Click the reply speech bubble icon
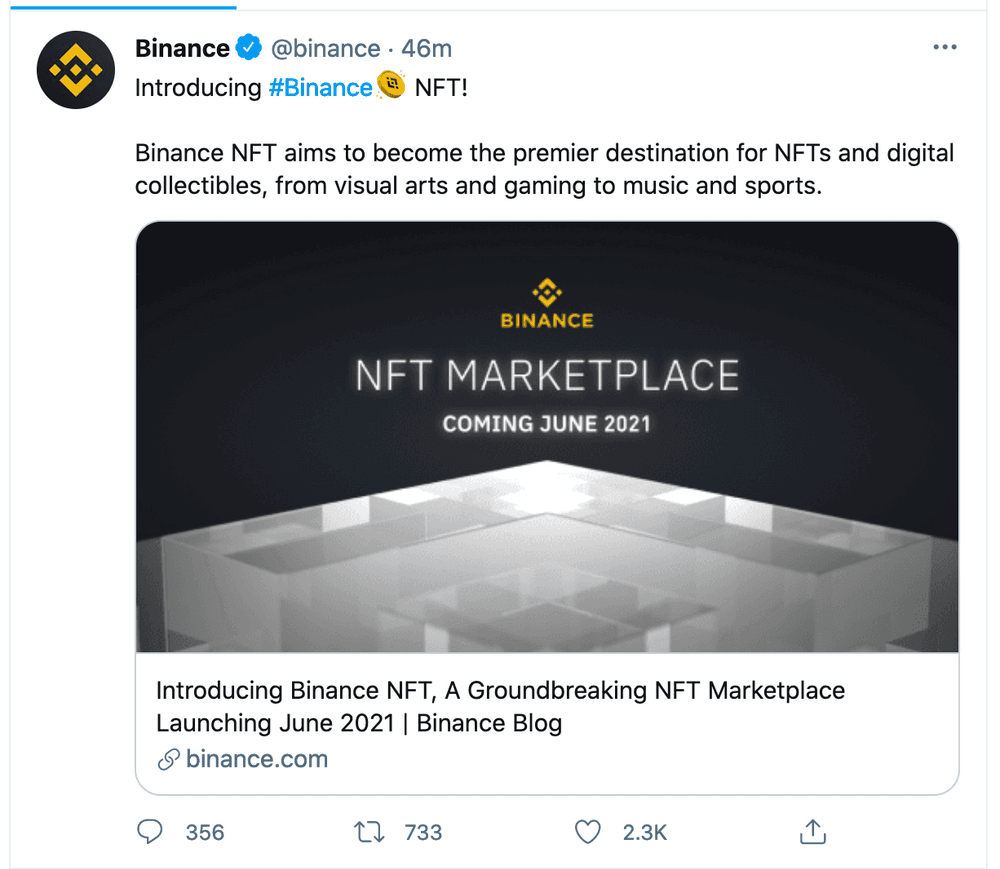Screen dimensions: 1000x869 tap(149, 831)
